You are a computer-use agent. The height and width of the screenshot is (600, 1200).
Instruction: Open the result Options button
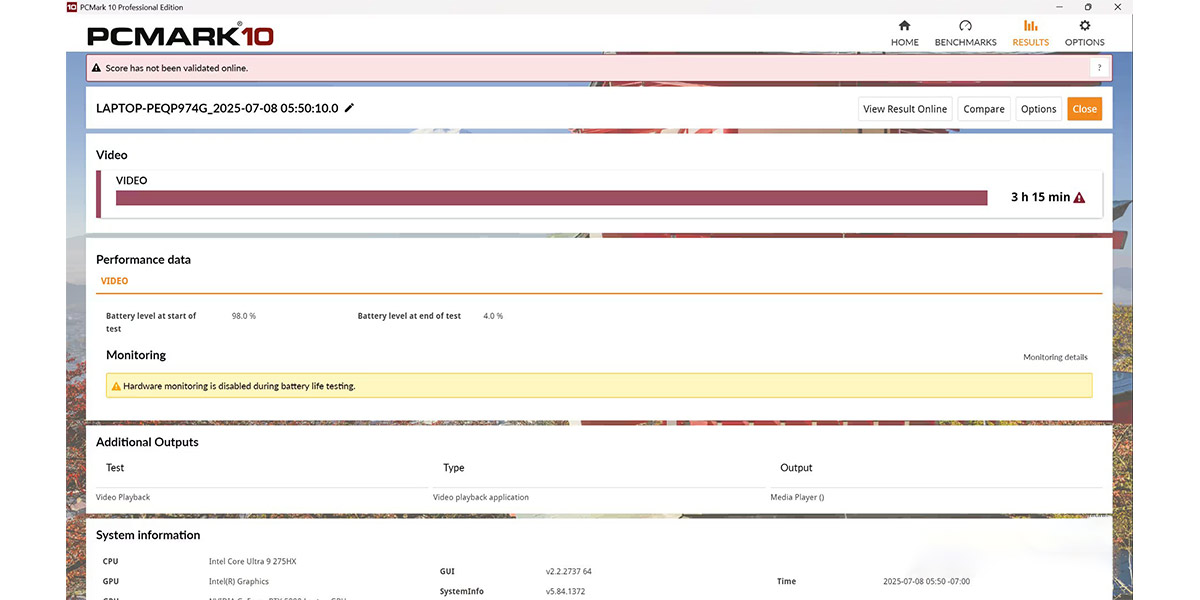[1038, 109]
